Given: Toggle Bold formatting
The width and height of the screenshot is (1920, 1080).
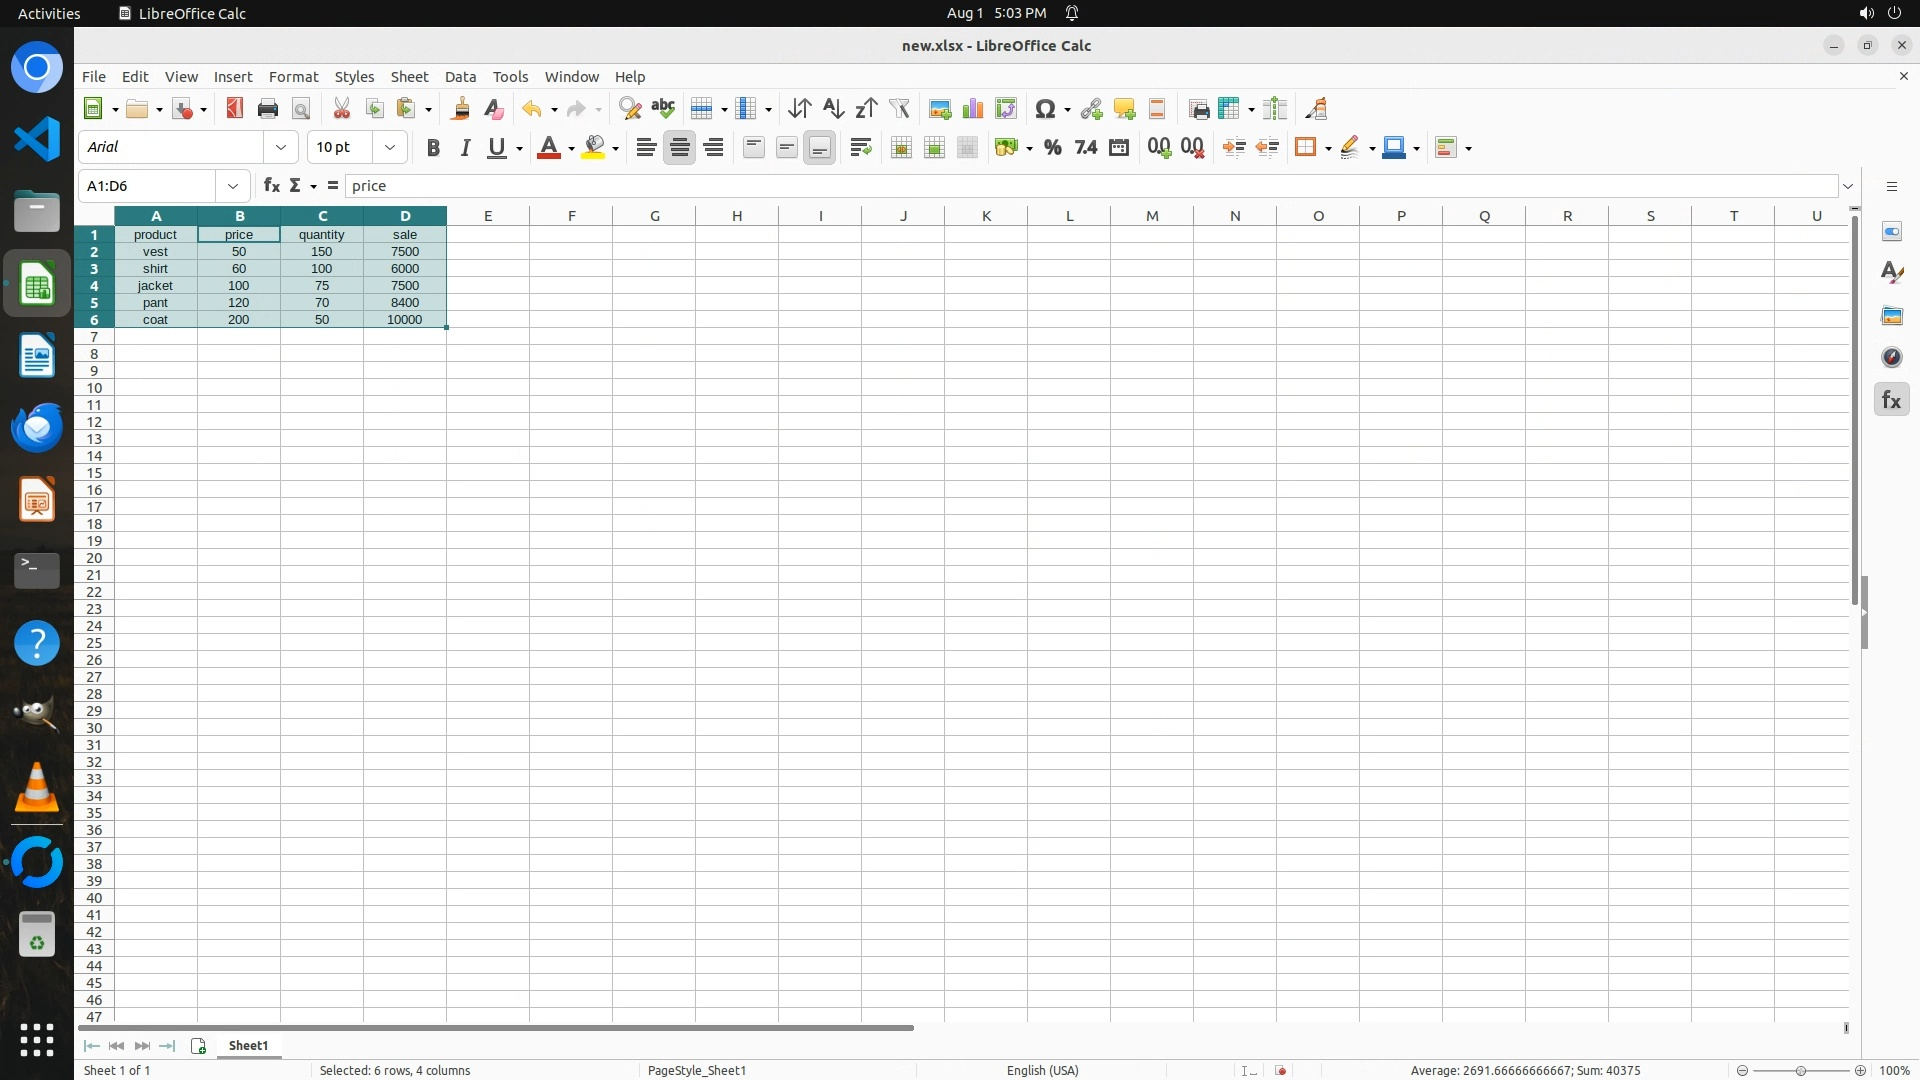Looking at the screenshot, I should click(433, 148).
